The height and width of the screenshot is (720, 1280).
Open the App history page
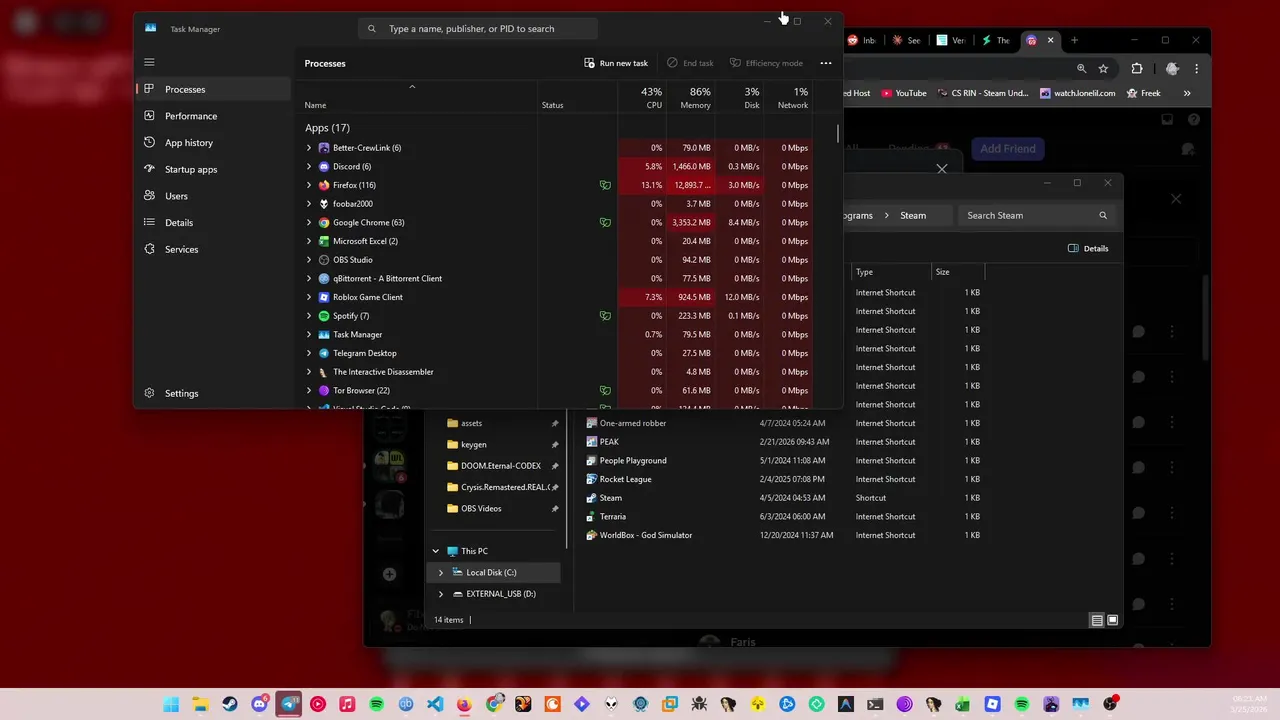pyautogui.click(x=213, y=143)
